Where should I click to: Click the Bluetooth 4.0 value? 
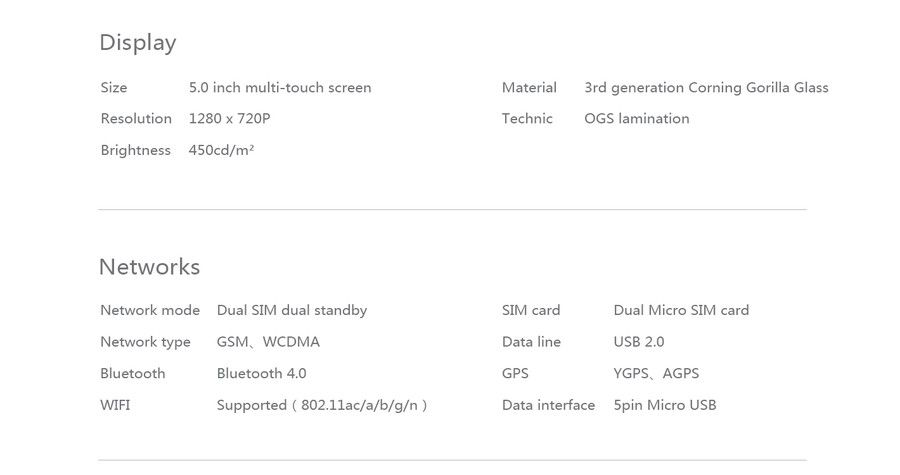coord(262,373)
